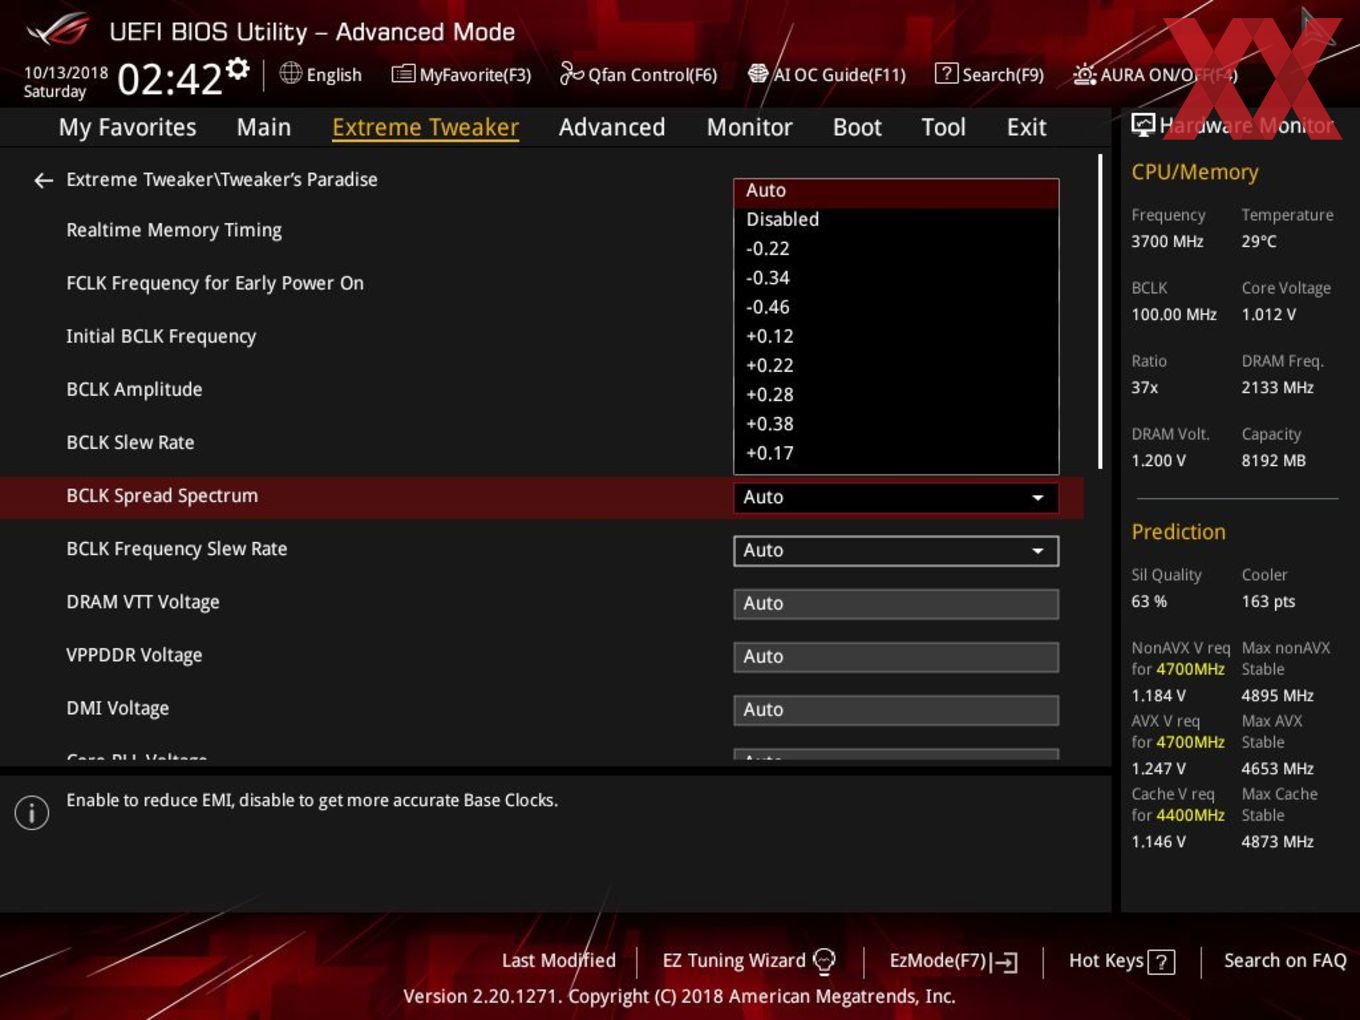The image size is (1360, 1020).
Task: Open Qfan Control(F6)
Action: coord(638,74)
